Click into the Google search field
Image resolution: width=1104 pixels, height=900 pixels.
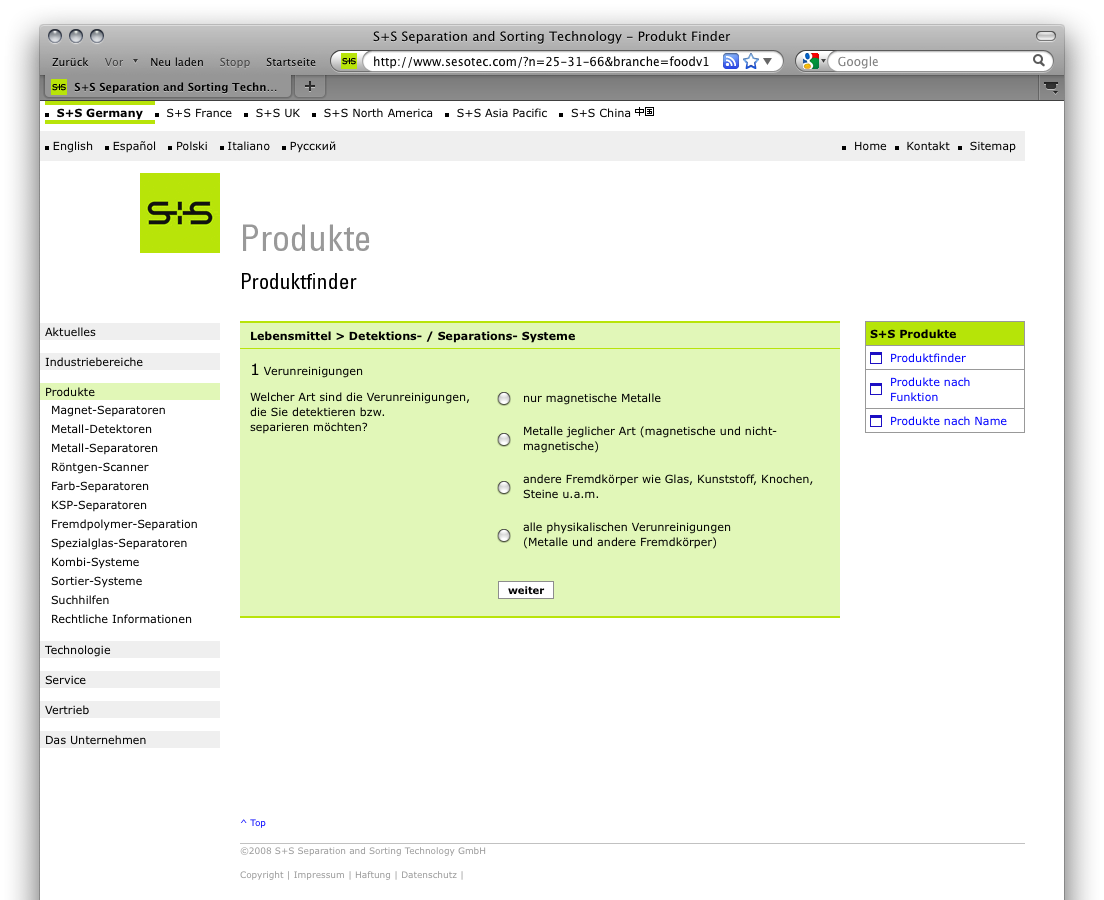[x=930, y=61]
